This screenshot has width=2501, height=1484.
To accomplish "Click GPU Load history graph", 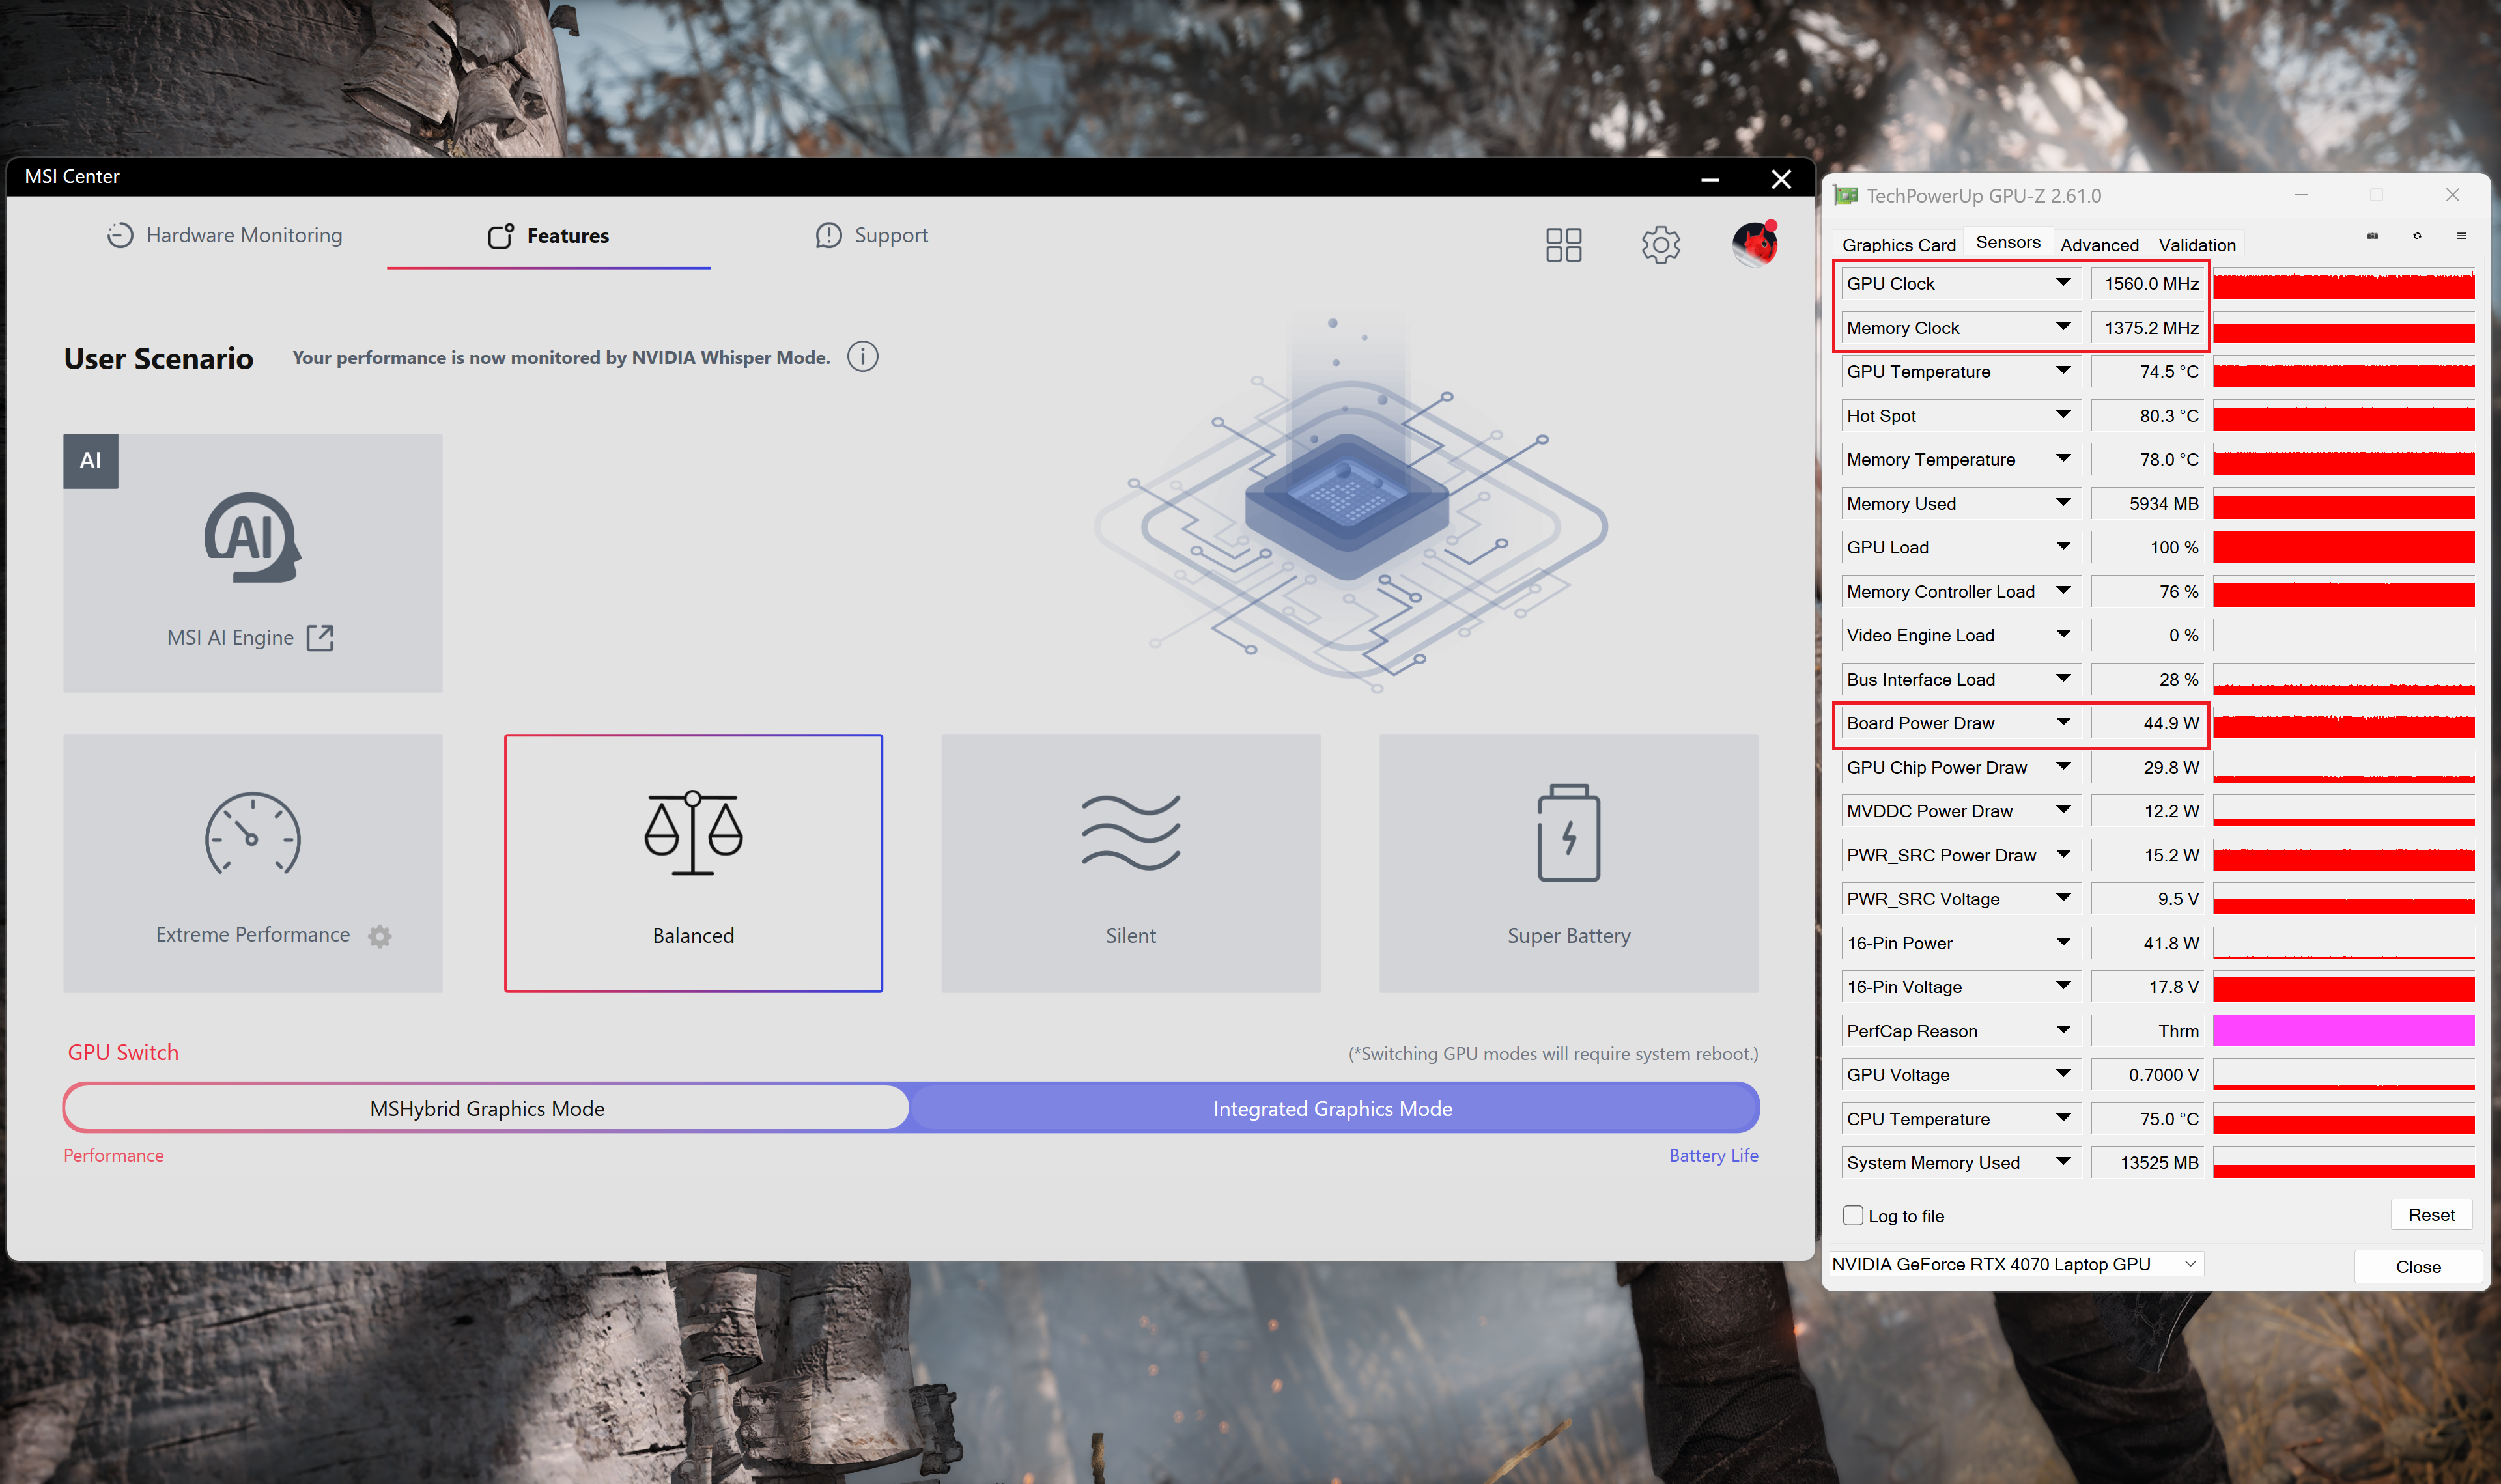I will tap(2344, 548).
